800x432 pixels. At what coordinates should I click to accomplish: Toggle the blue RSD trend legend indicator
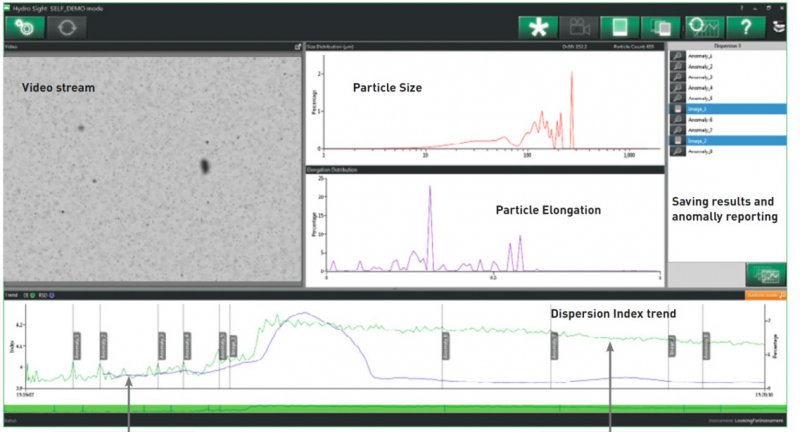pyautogui.click(x=52, y=296)
